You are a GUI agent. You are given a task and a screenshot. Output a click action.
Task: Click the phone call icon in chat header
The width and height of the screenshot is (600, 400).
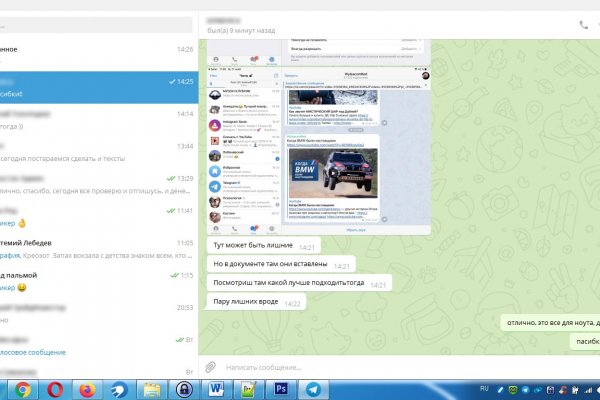tap(582, 25)
